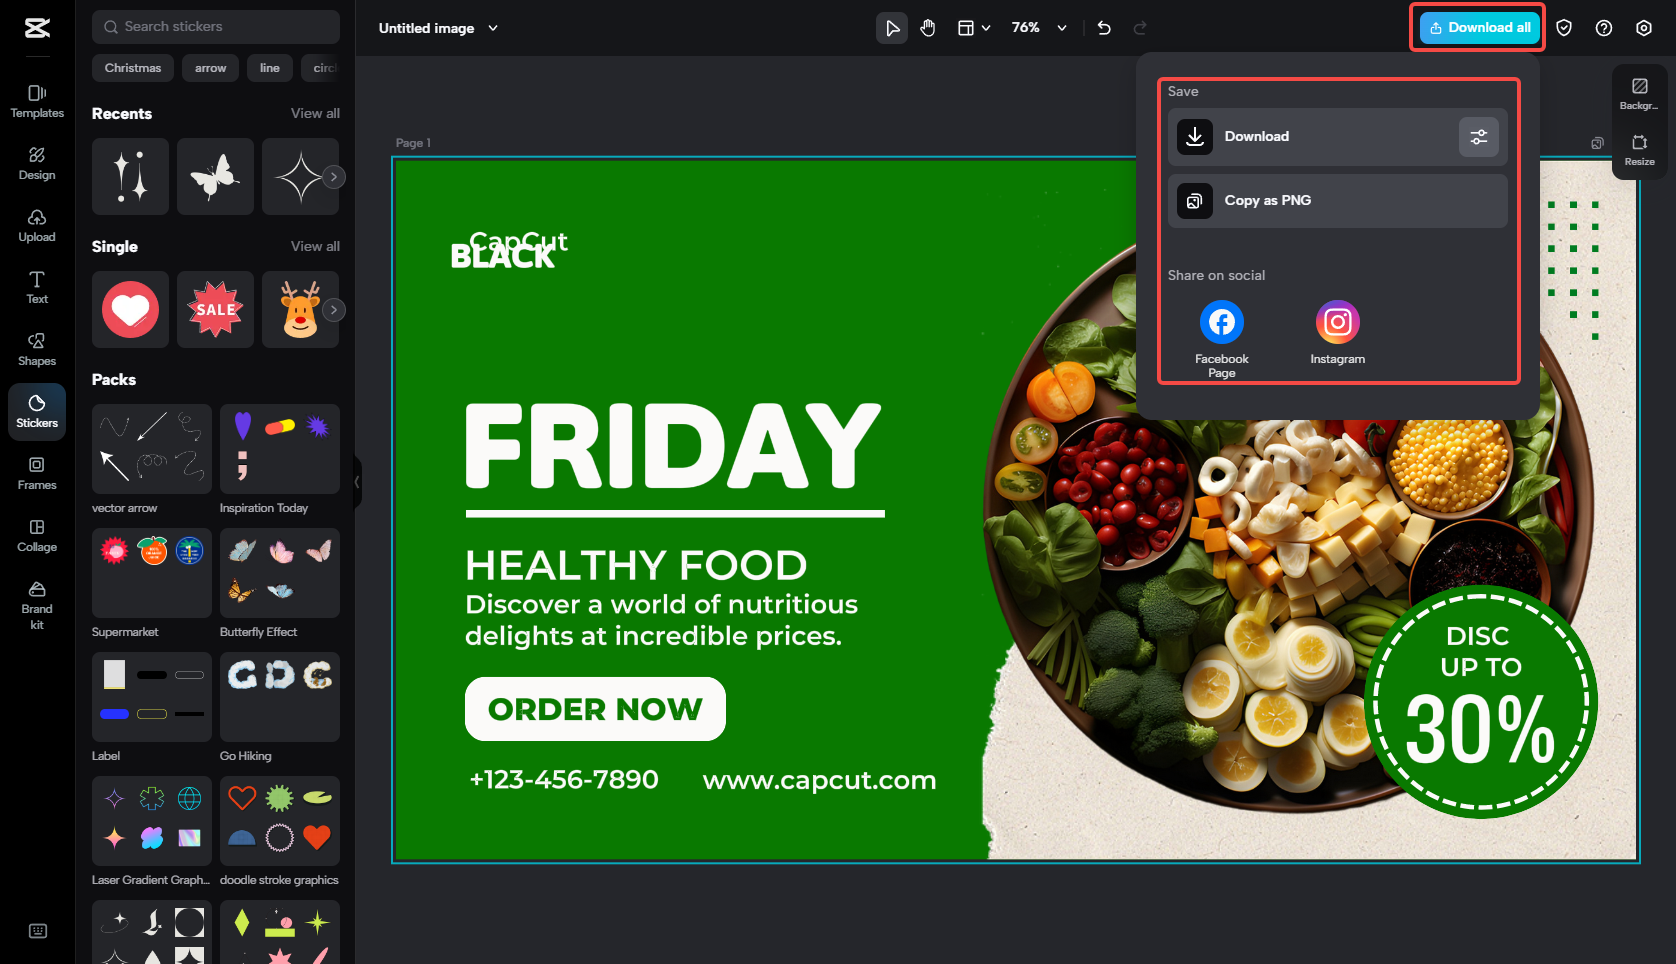Show more Single stickers with arrow
Screen dimensions: 1676x964
click(334, 310)
